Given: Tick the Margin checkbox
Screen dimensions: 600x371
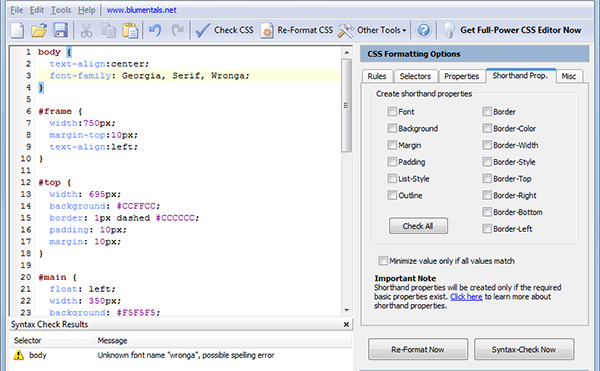Looking at the screenshot, I should (392, 145).
